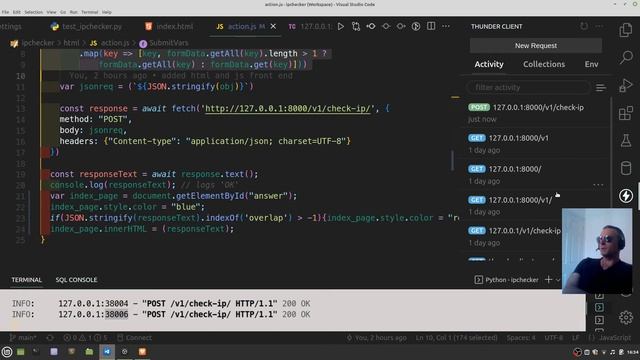Click the compare changes icon in editor toolbar
This screenshot has height=360, width=640.
(356, 27)
